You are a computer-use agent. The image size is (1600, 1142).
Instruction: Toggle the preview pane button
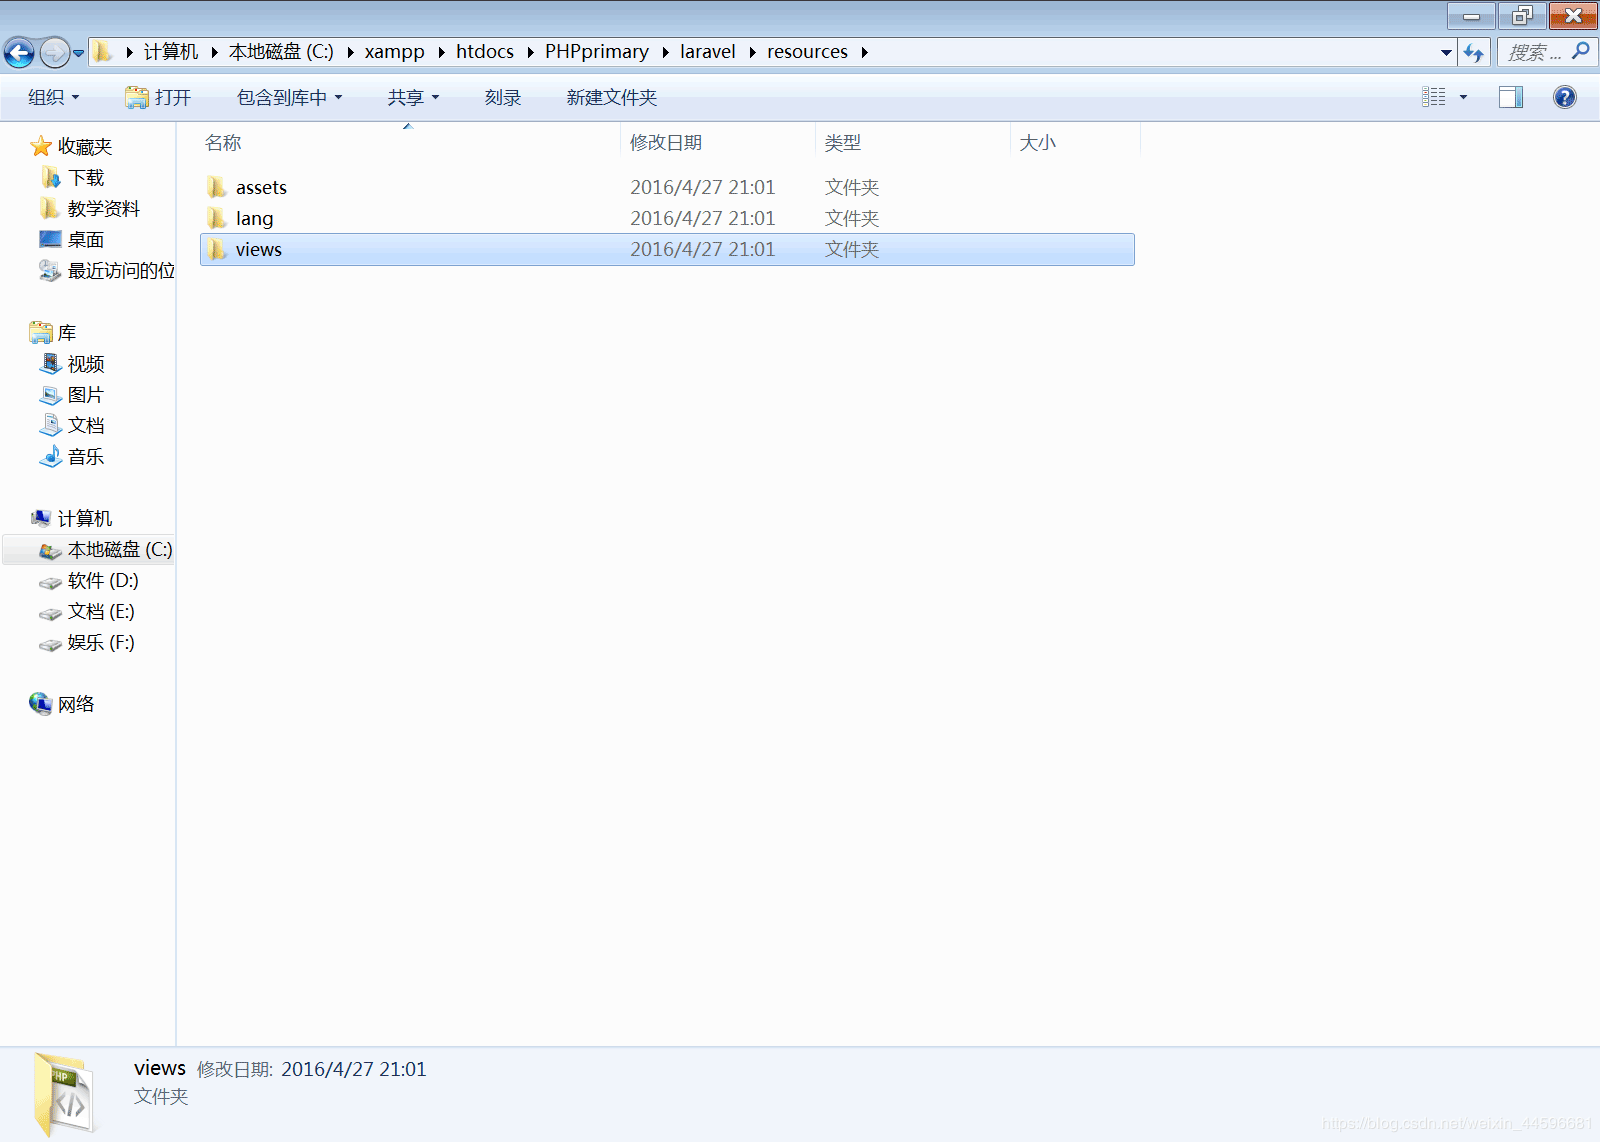pos(1510,97)
